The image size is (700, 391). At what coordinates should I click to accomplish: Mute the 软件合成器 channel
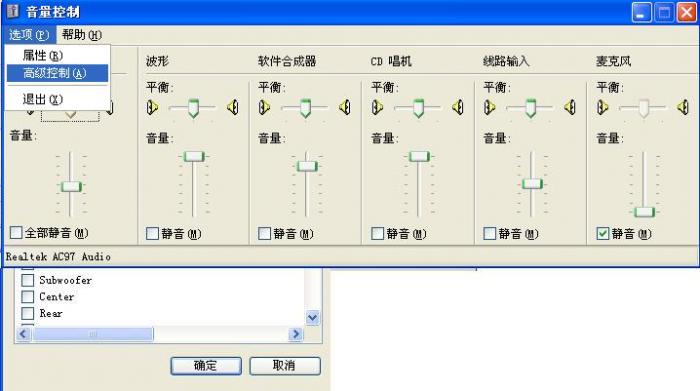coord(264,233)
